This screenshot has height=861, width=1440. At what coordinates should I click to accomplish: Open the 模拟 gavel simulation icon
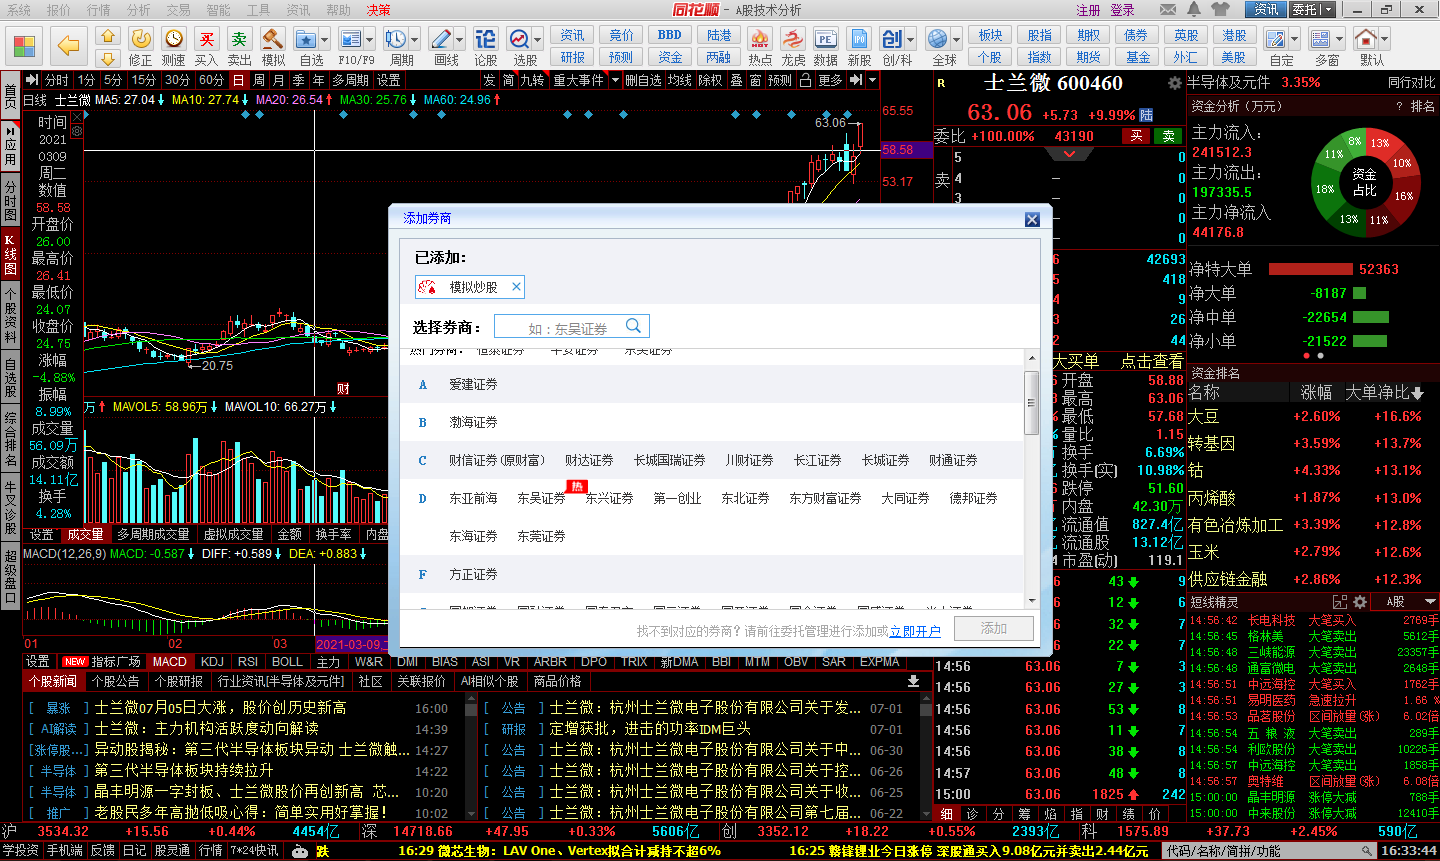273,40
